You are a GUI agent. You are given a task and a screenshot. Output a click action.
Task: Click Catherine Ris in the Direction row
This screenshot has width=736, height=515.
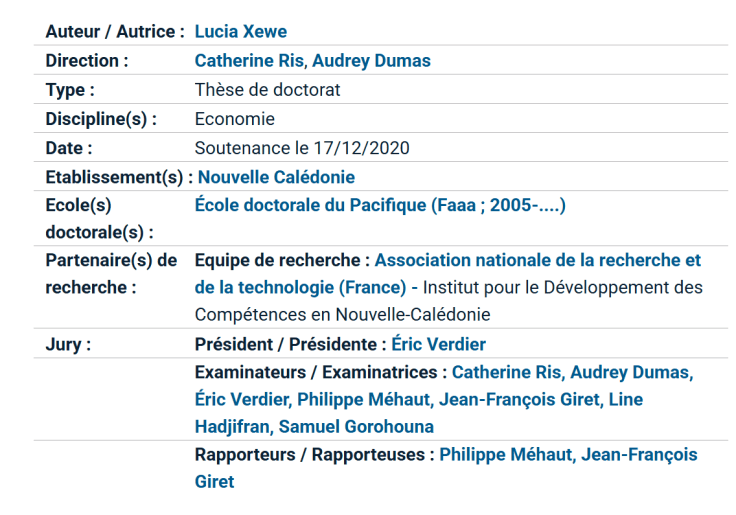(x=248, y=61)
